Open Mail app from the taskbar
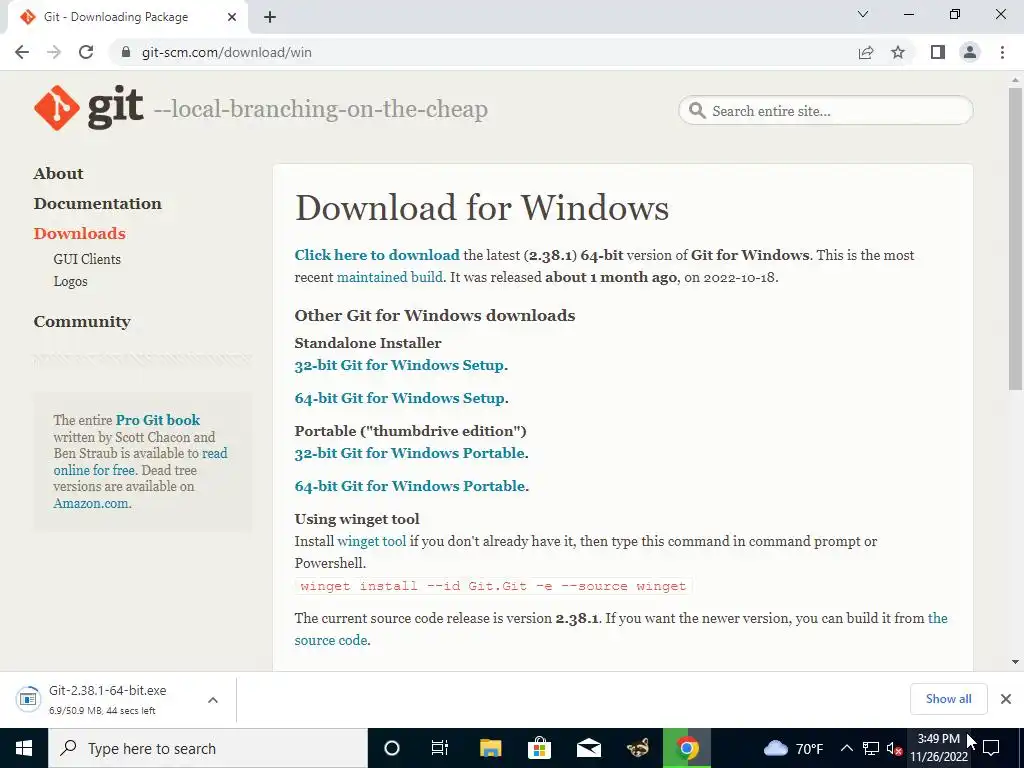Screen dimensions: 1024x768 588,748
